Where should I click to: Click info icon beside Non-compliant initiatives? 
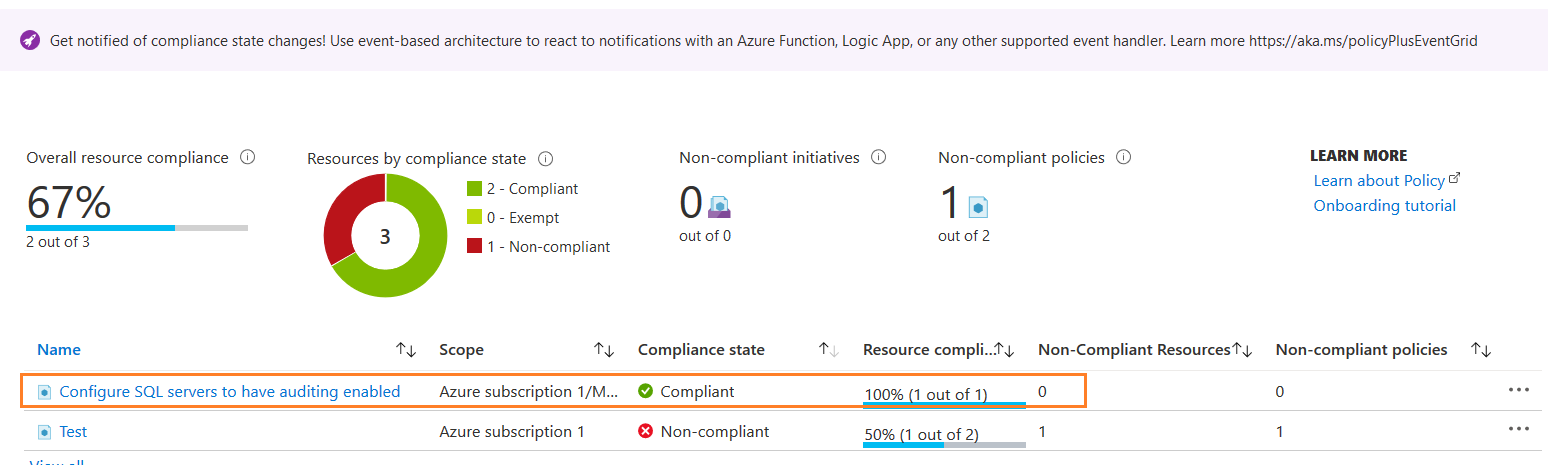pos(879,158)
